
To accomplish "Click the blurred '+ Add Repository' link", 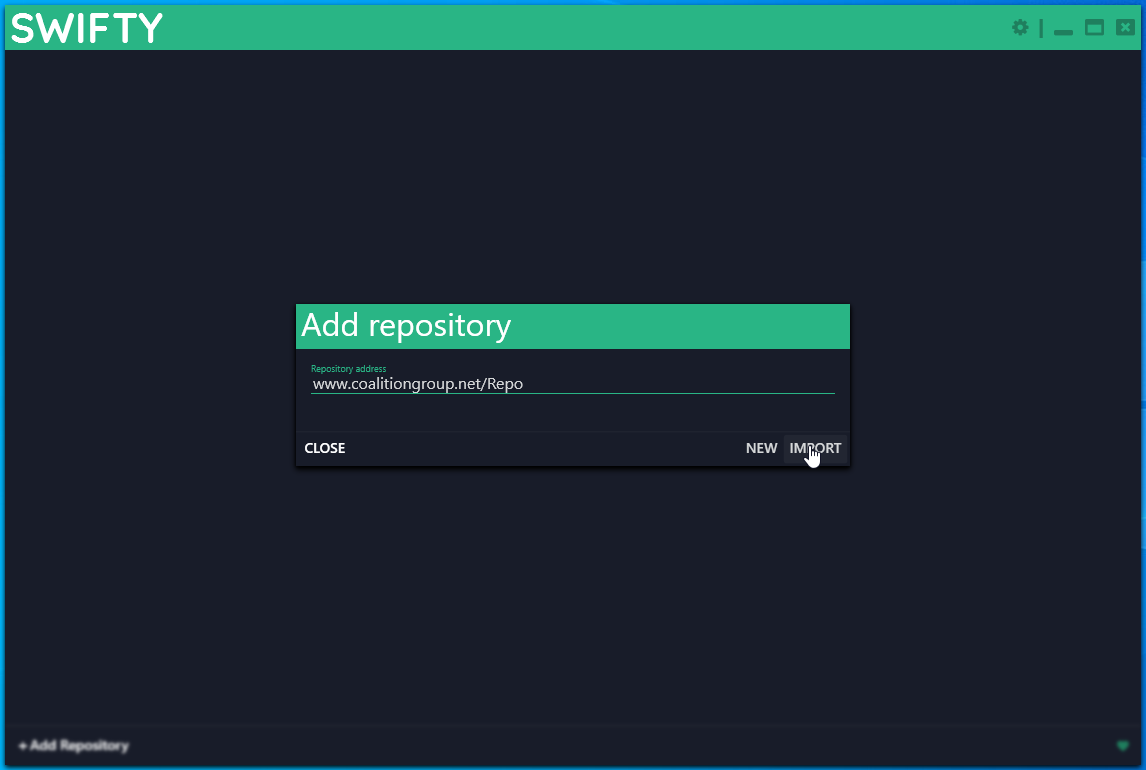I will click(x=74, y=746).
